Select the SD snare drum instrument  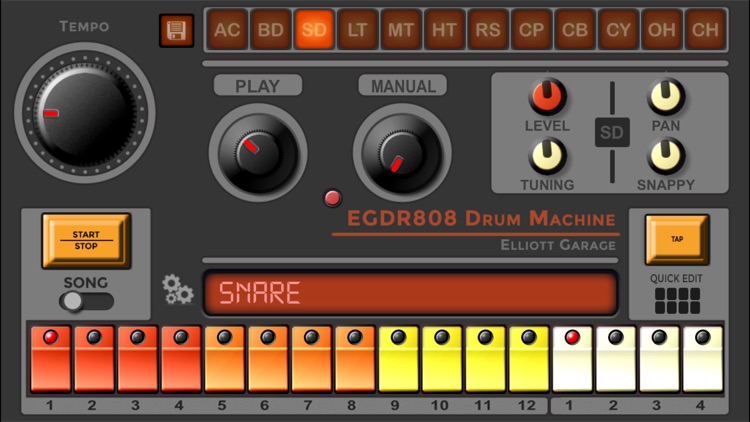pos(314,30)
